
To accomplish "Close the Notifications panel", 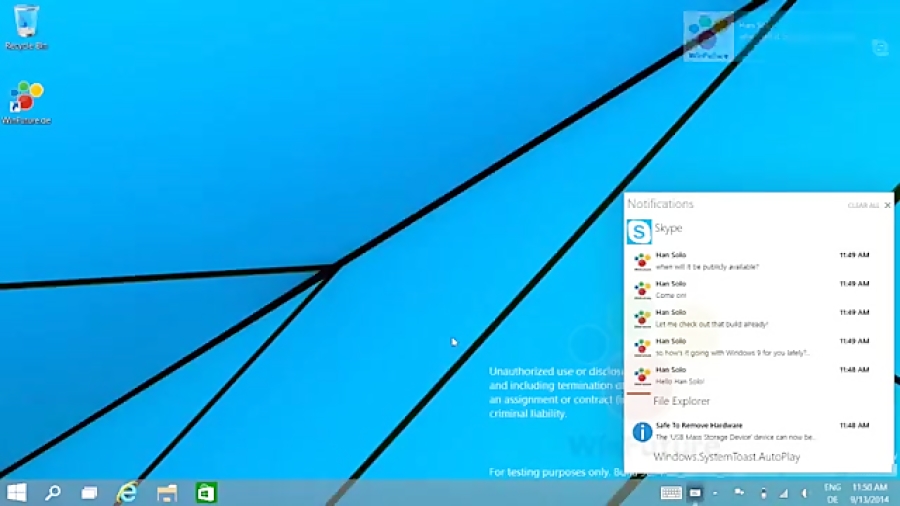I will pos(887,205).
